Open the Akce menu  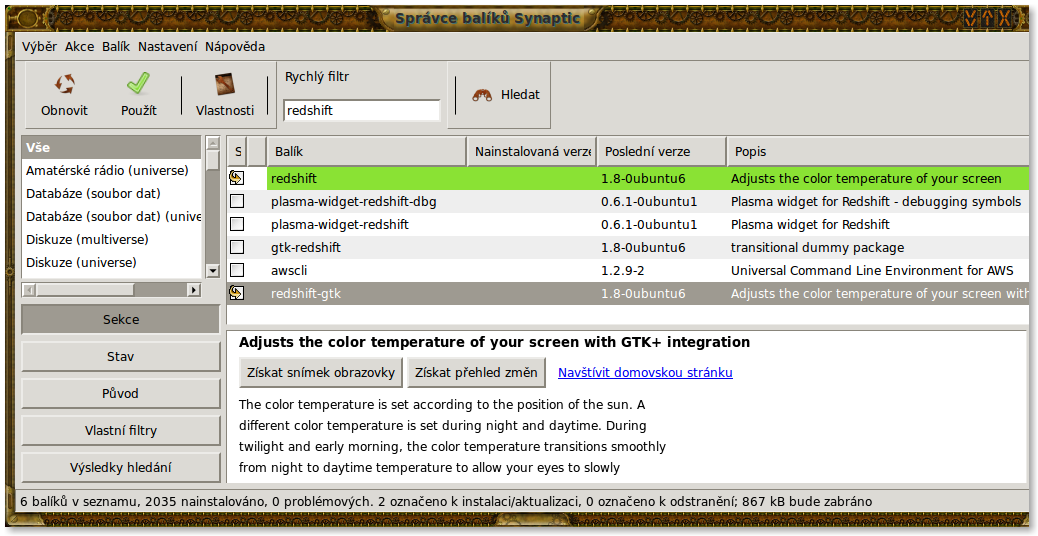79,46
